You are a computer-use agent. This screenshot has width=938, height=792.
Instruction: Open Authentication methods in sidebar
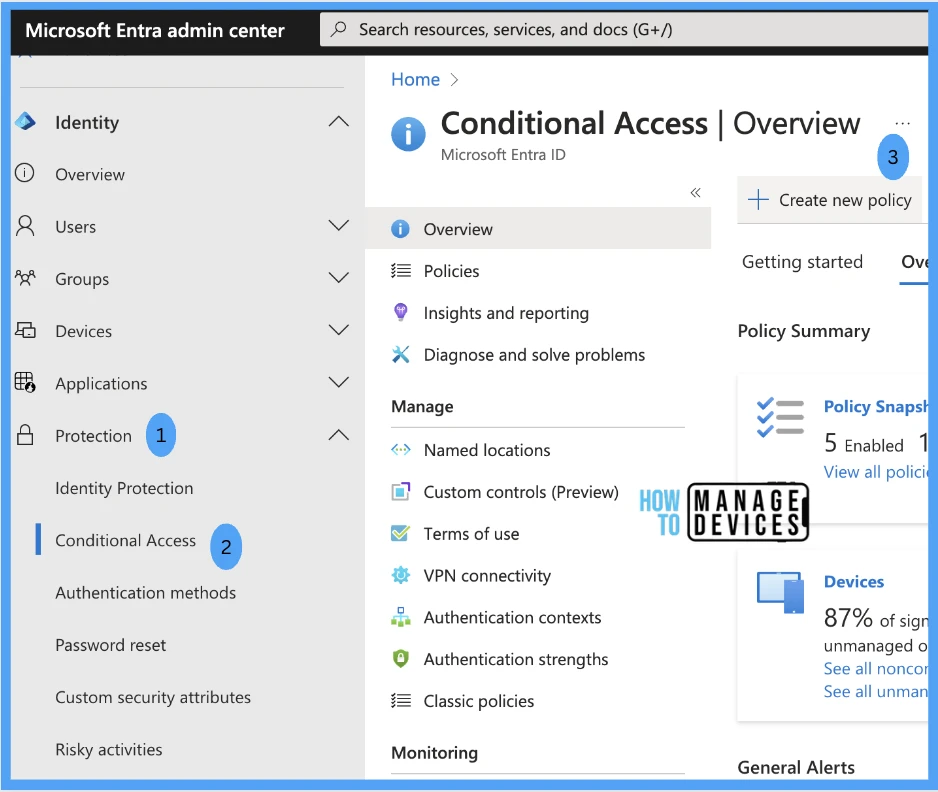145,593
